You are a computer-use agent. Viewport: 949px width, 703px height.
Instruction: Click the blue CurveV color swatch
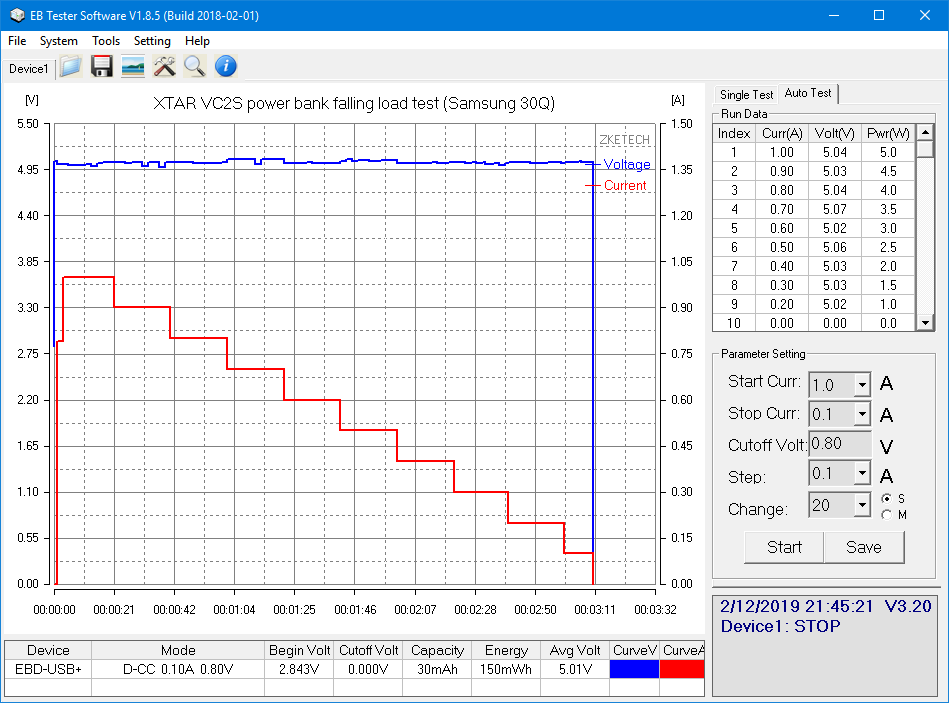pyautogui.click(x=634, y=669)
